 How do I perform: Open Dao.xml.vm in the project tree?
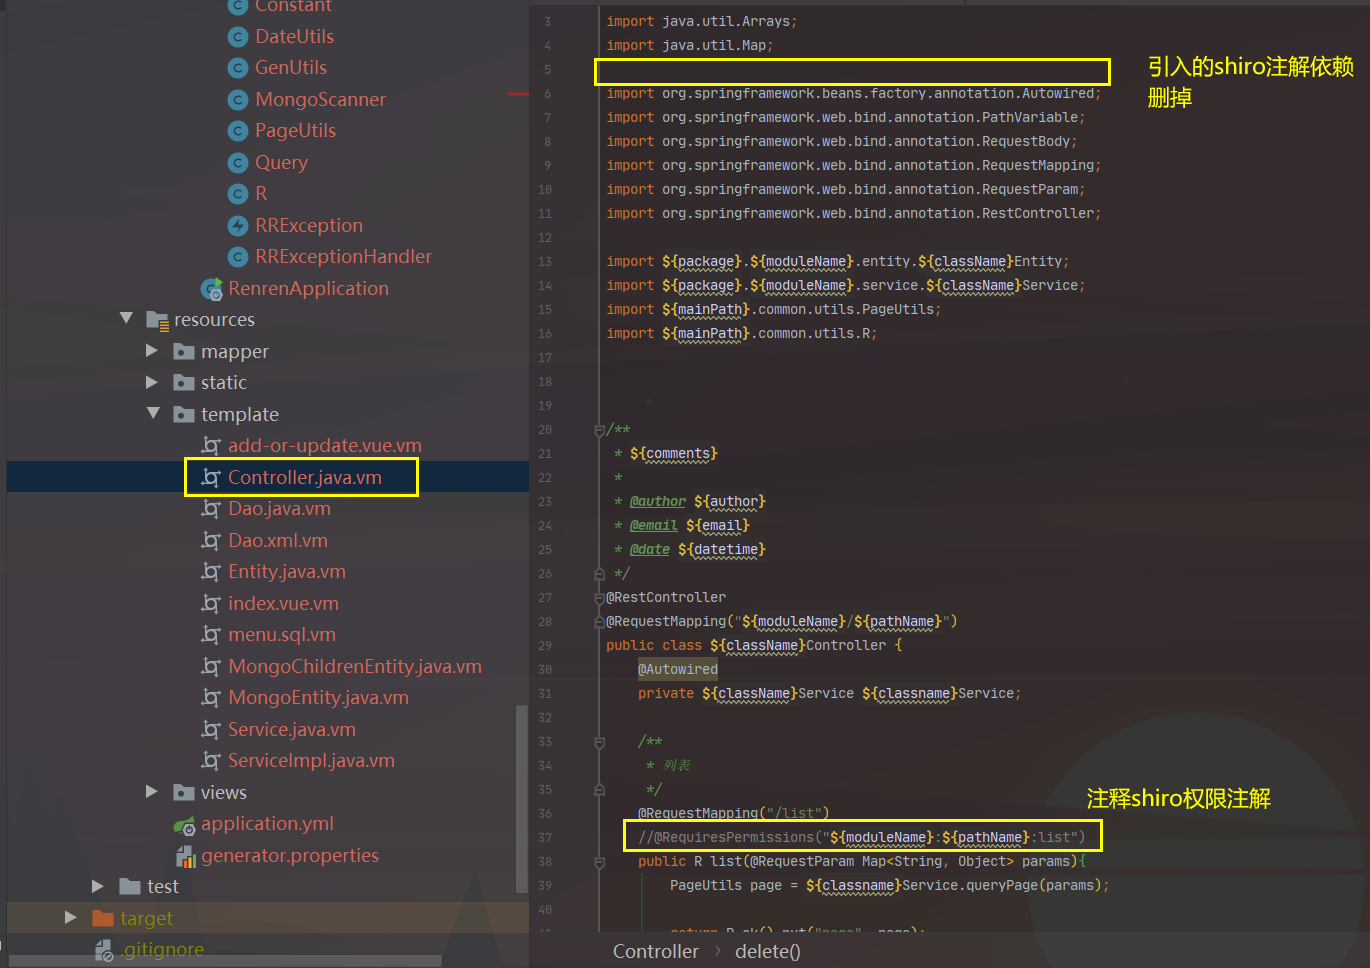(278, 541)
